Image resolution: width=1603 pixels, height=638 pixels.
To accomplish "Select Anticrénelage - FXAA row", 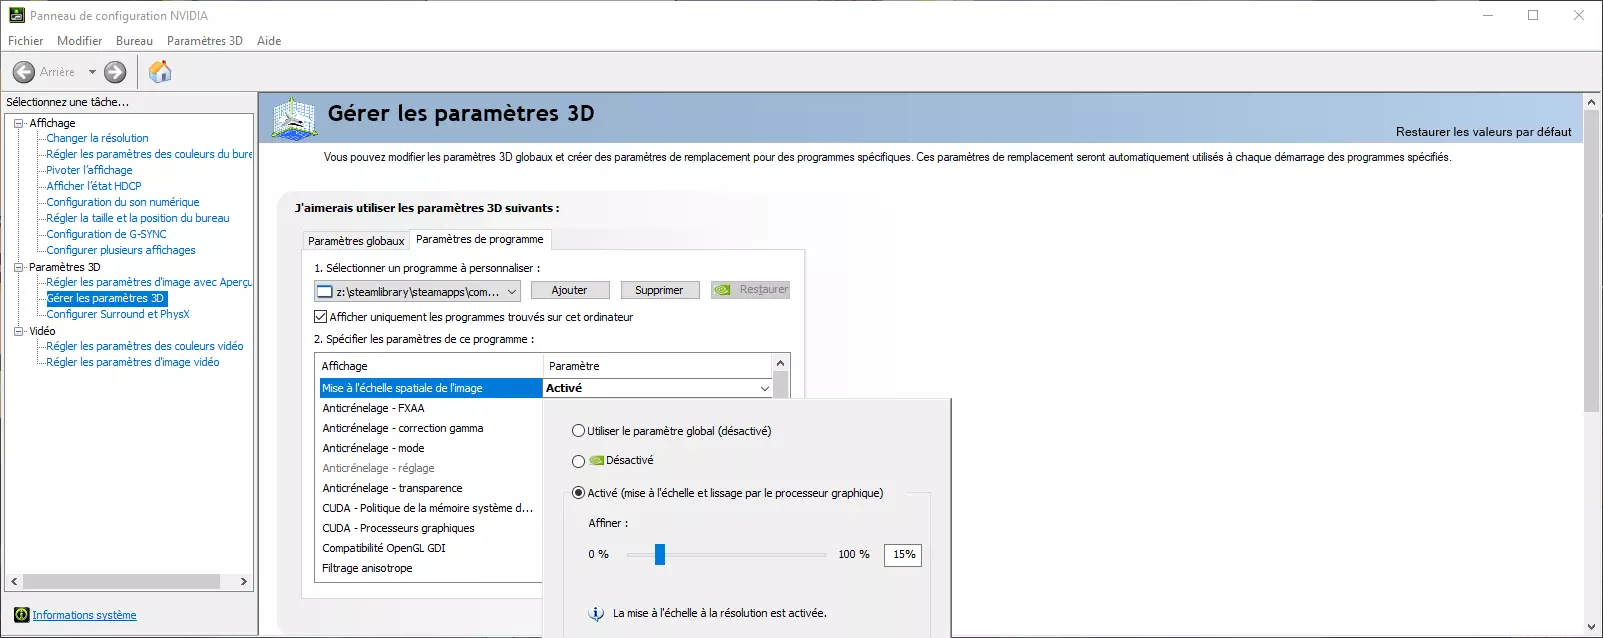I will pos(429,408).
